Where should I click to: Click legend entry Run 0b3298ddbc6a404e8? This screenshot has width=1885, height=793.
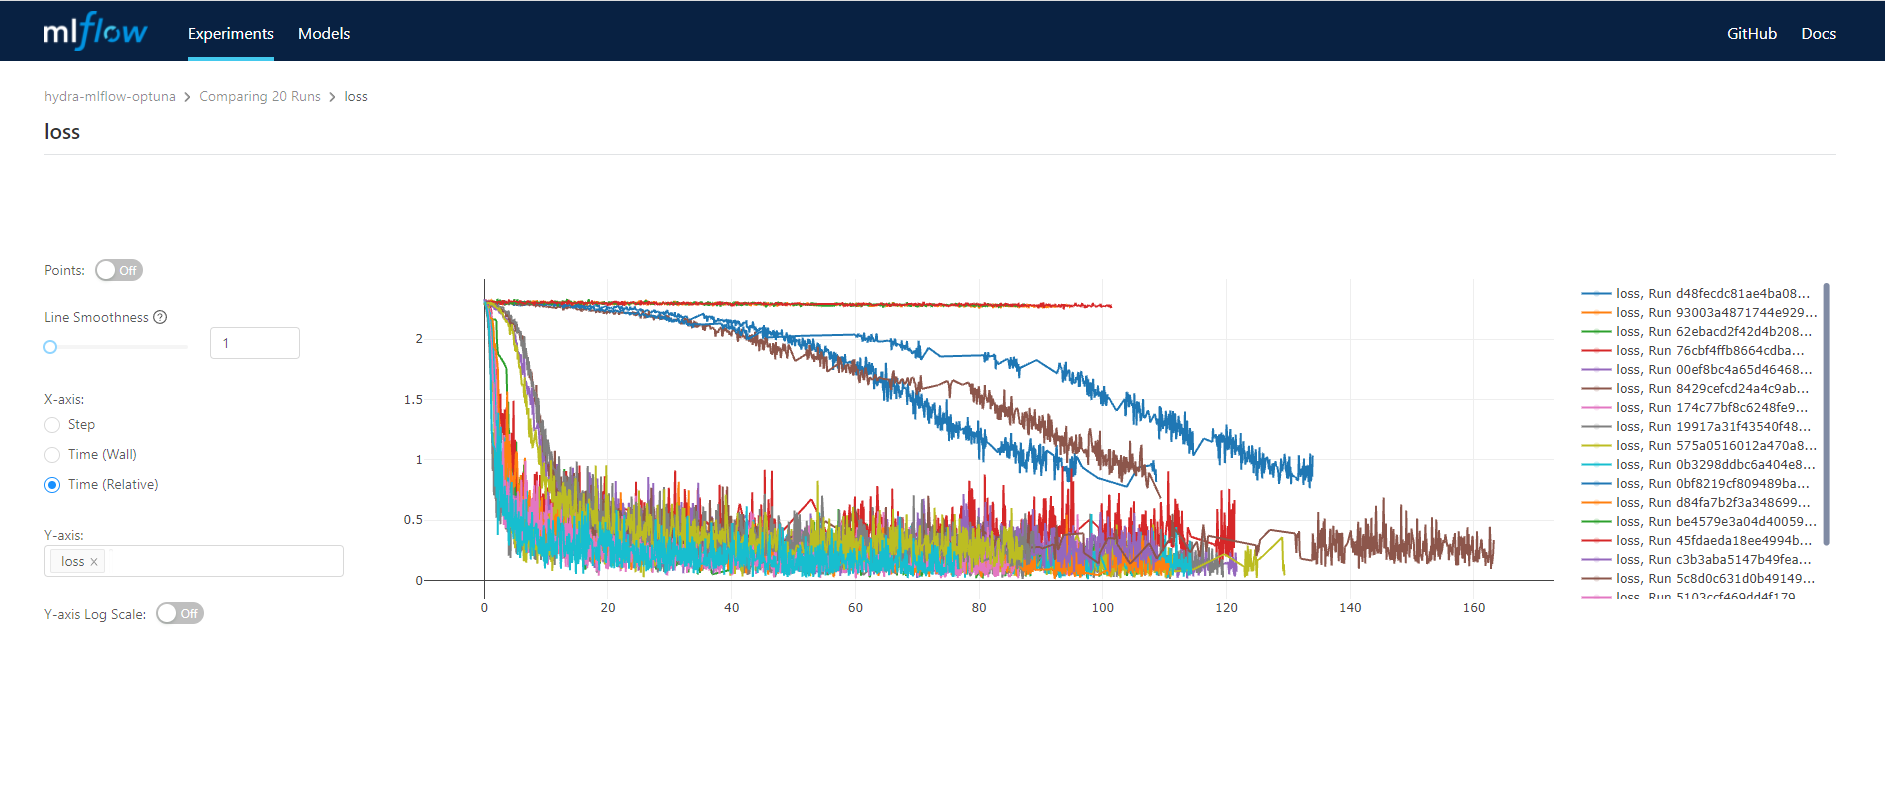pos(1698,464)
